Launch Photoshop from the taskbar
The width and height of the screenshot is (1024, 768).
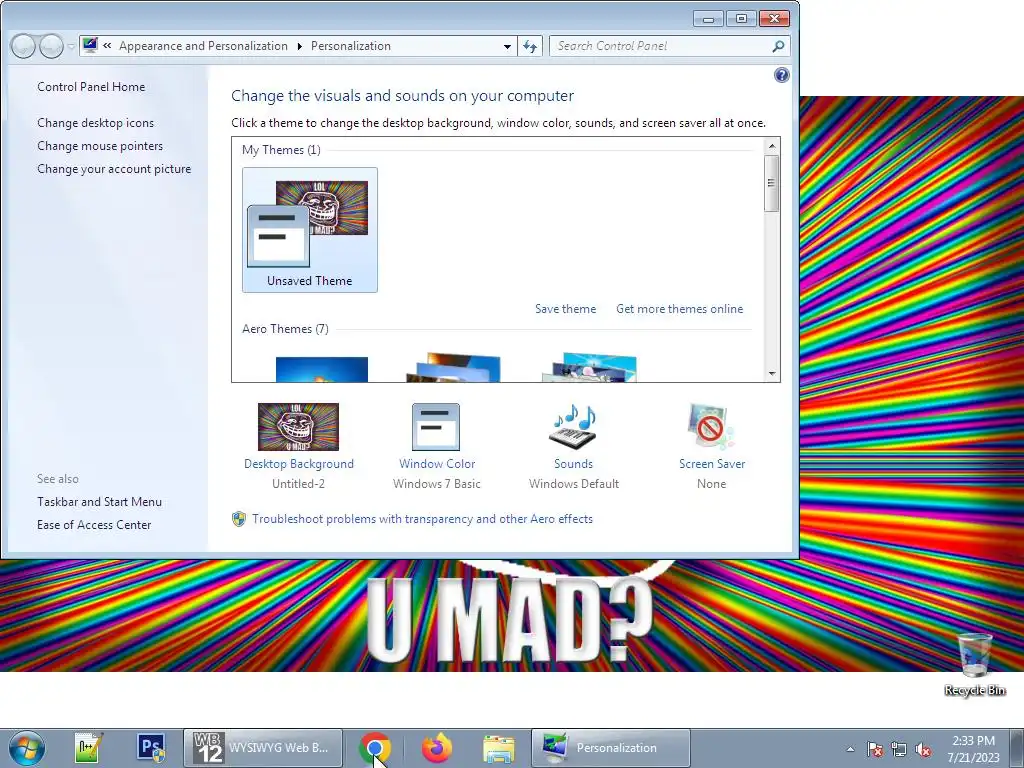pos(152,748)
